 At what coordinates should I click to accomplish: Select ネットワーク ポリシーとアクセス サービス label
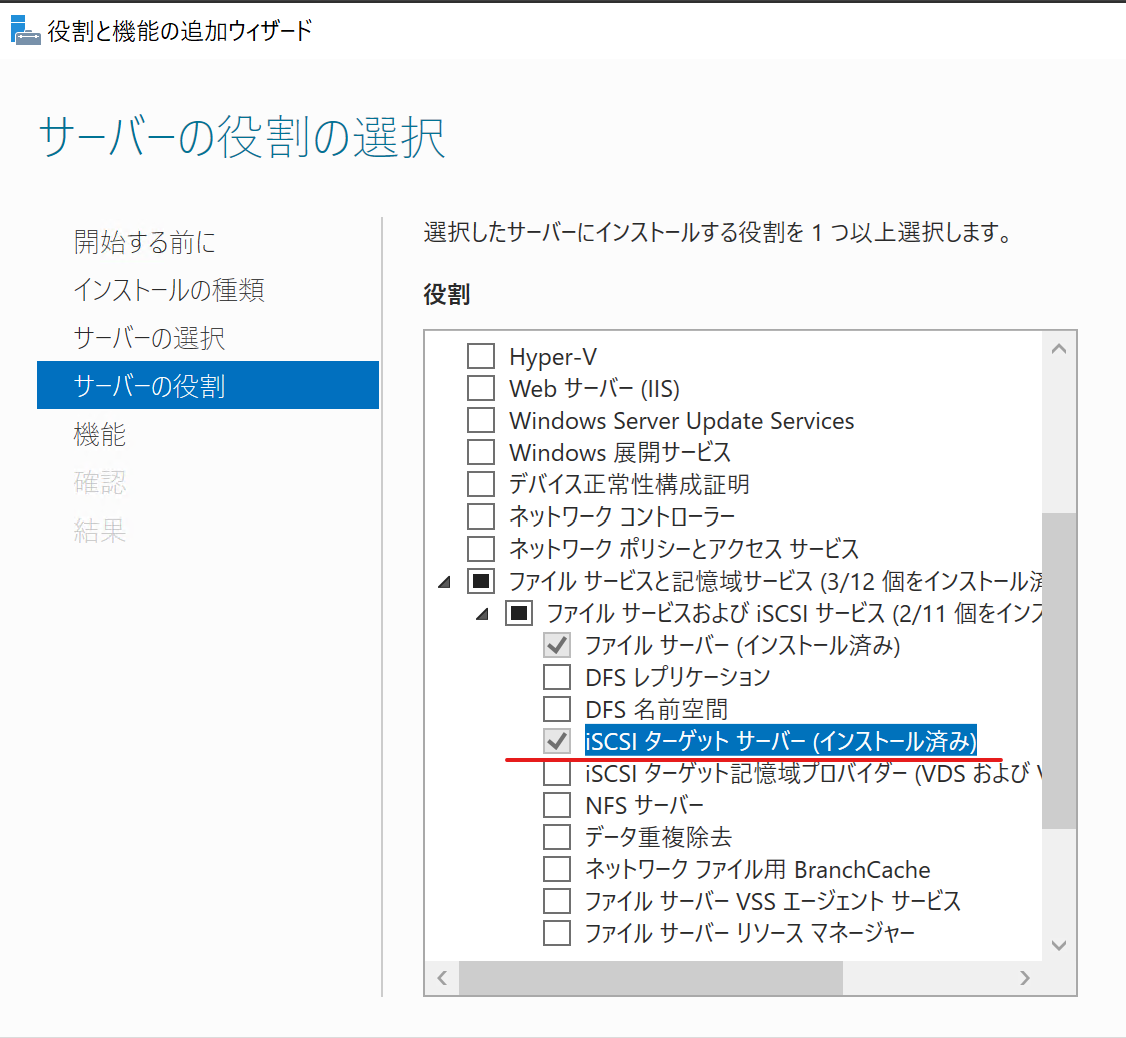[684, 549]
